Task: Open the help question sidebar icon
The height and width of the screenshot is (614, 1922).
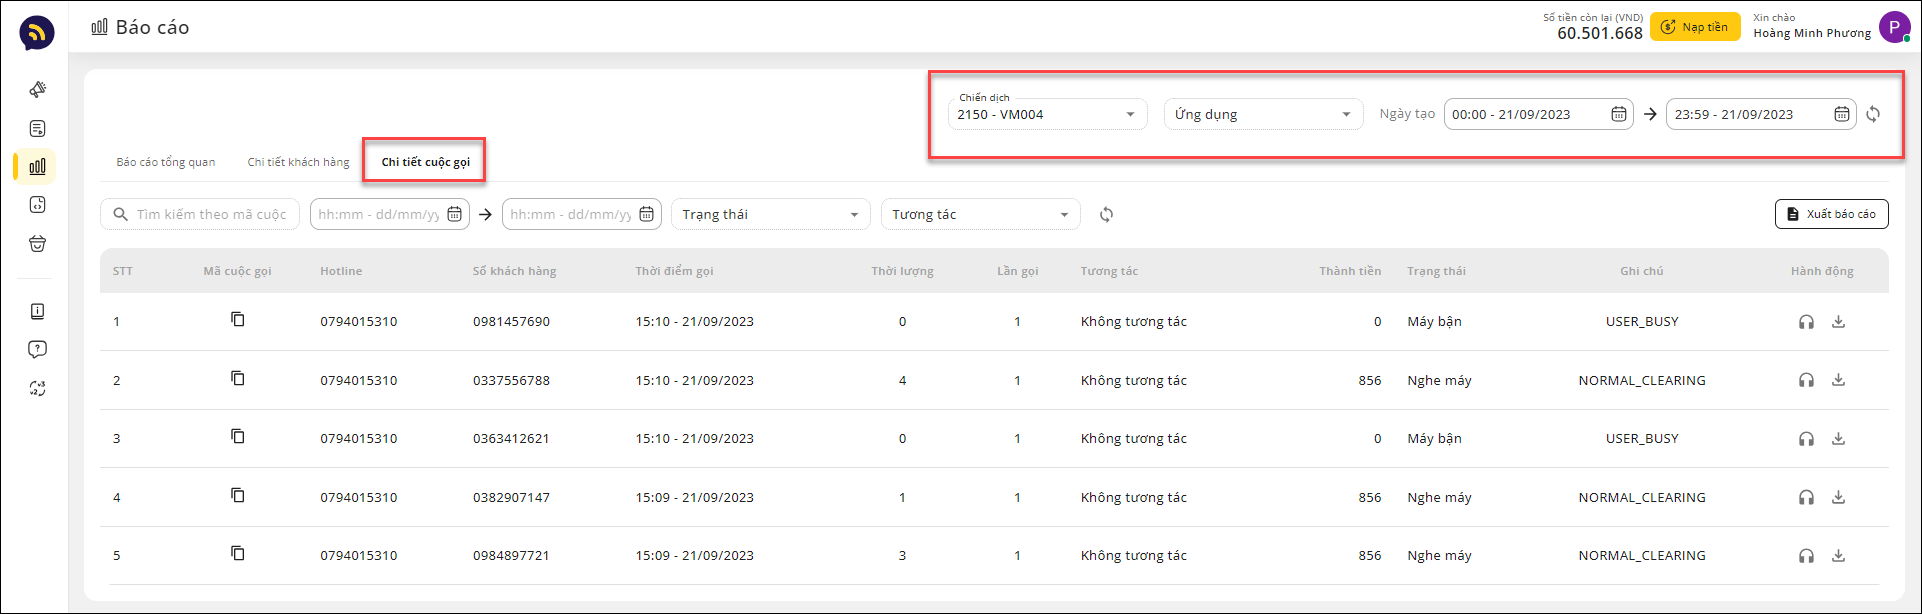Action: 37,350
